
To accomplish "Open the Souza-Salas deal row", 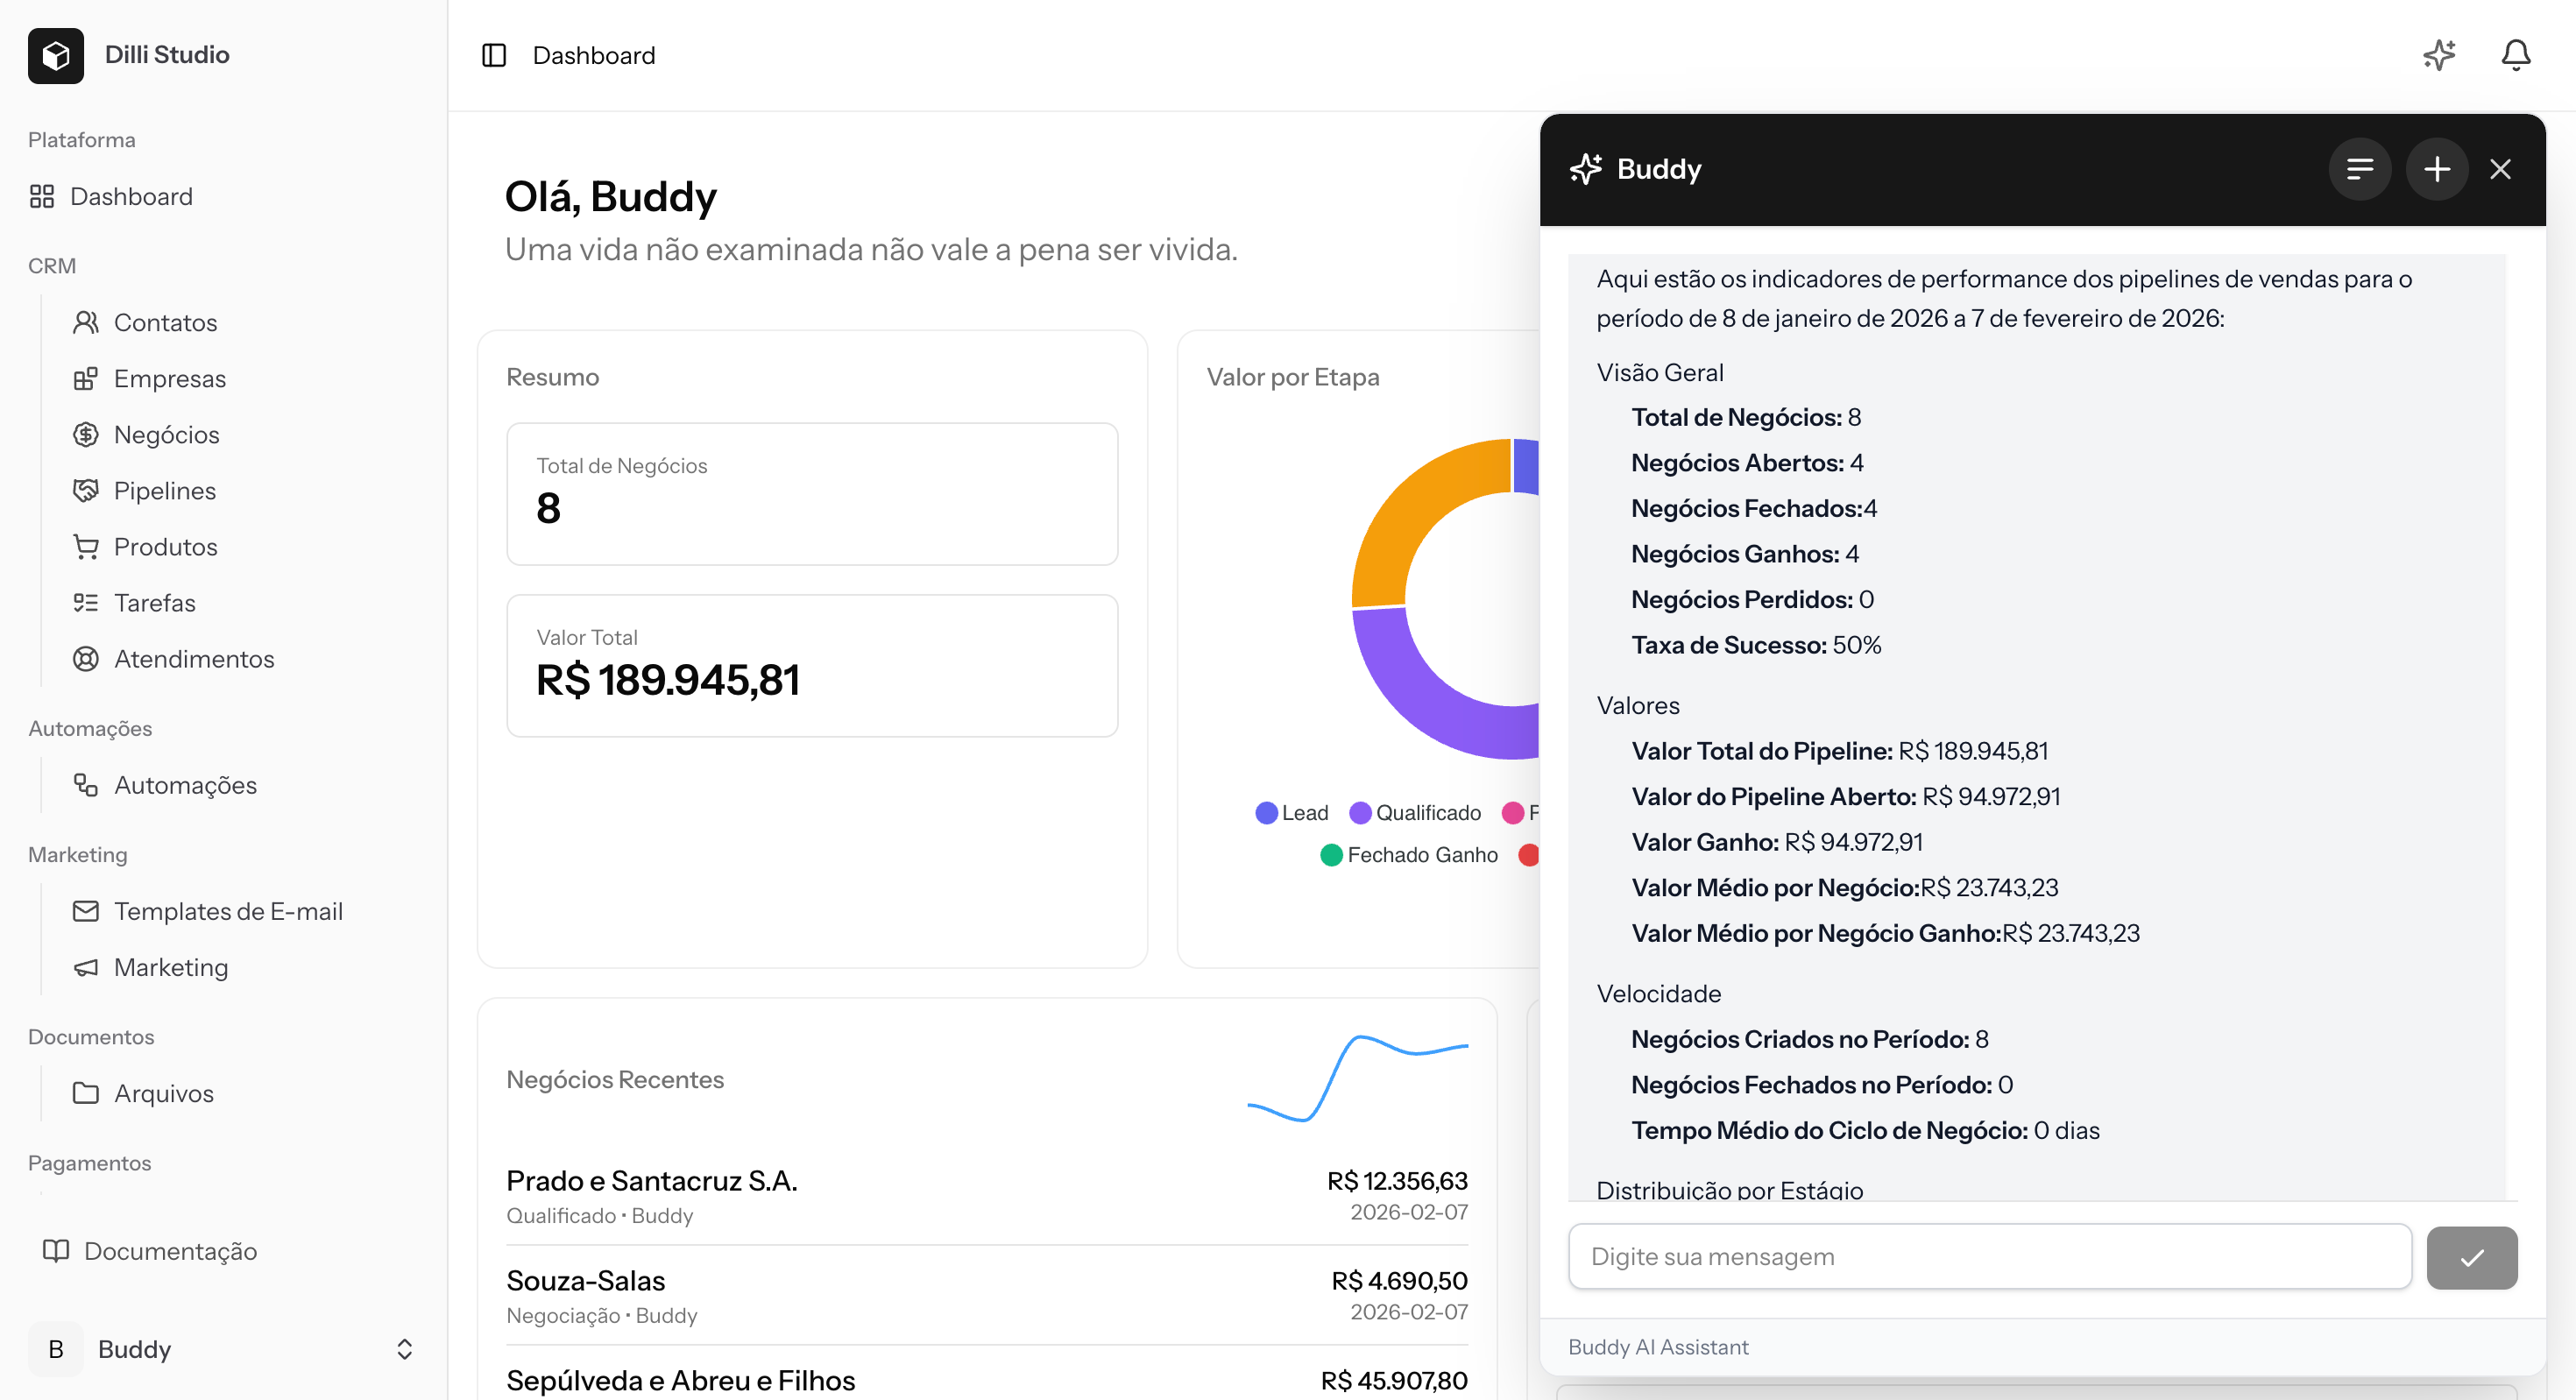I will (x=987, y=1296).
